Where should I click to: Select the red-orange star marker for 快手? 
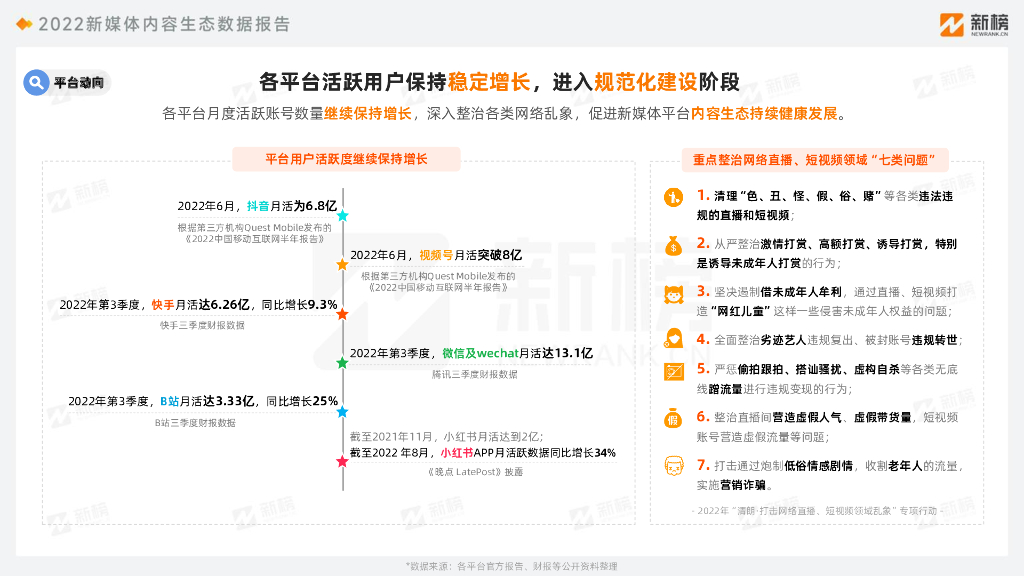coord(343,313)
